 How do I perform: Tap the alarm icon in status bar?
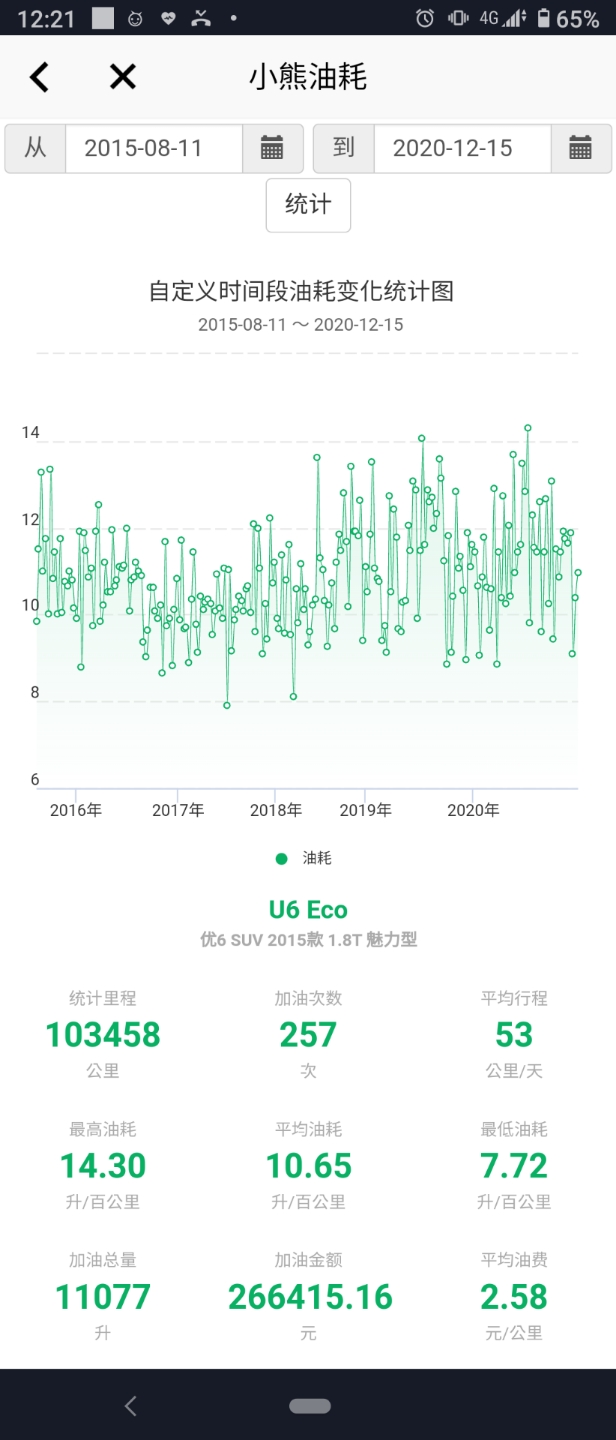[x=425, y=18]
